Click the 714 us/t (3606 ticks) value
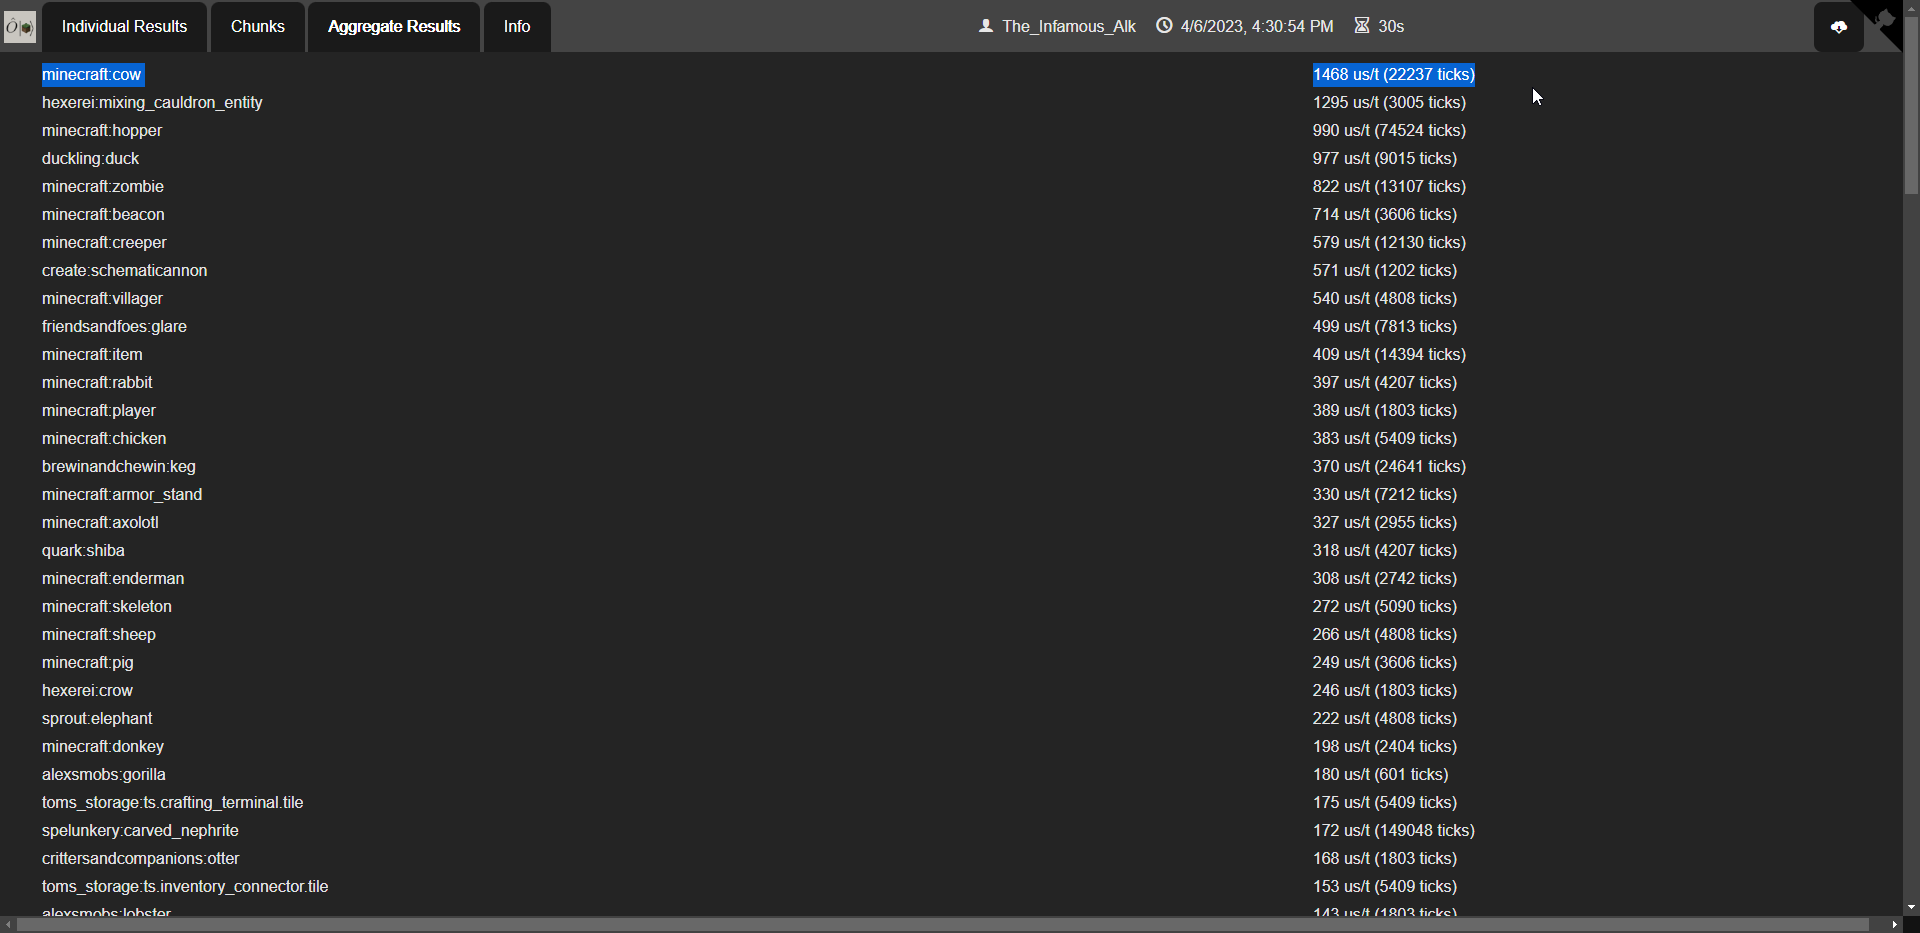Screen dimensions: 1920x933 (x=1385, y=215)
